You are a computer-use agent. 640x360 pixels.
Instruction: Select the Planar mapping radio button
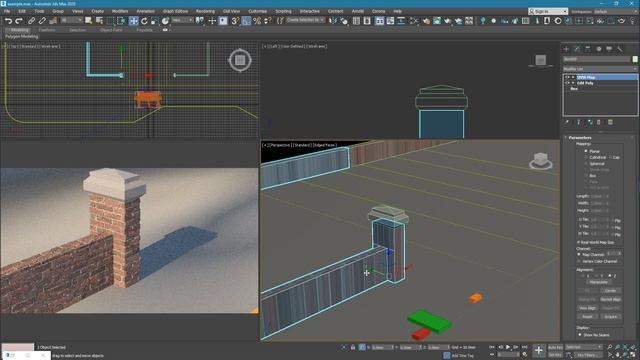point(586,151)
